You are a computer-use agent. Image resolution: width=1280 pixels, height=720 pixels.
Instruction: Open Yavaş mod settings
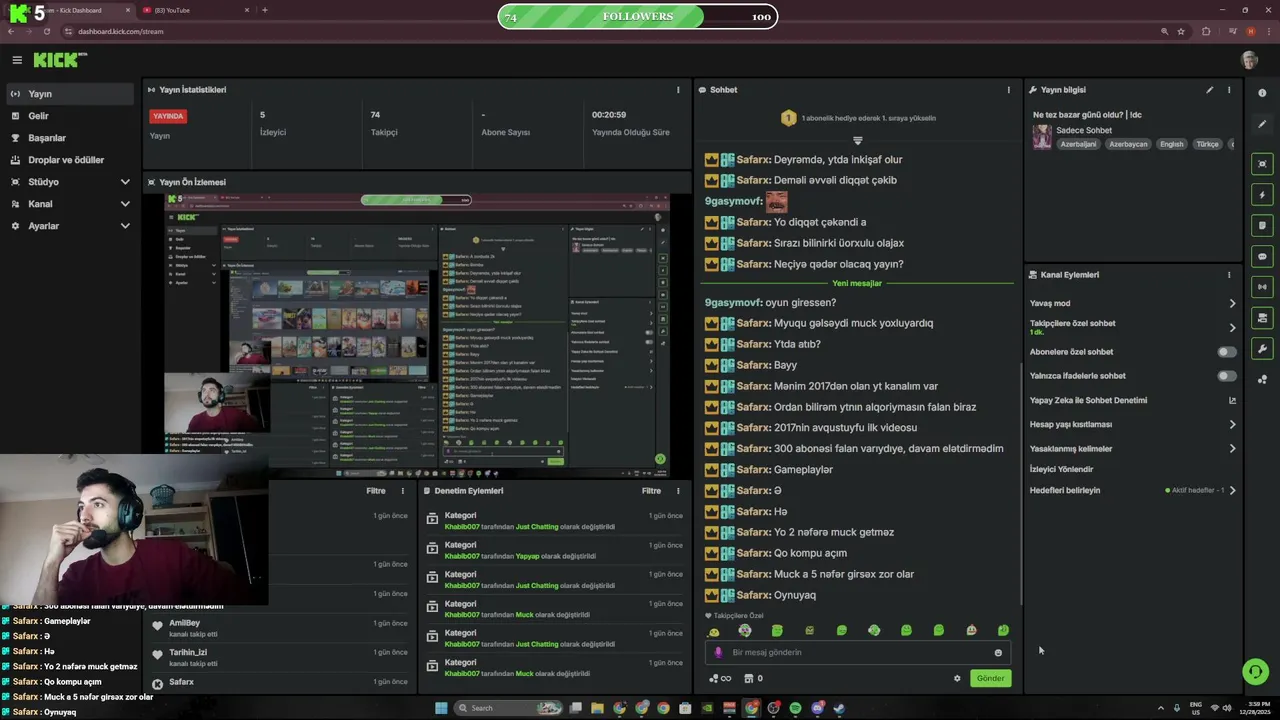click(1133, 303)
